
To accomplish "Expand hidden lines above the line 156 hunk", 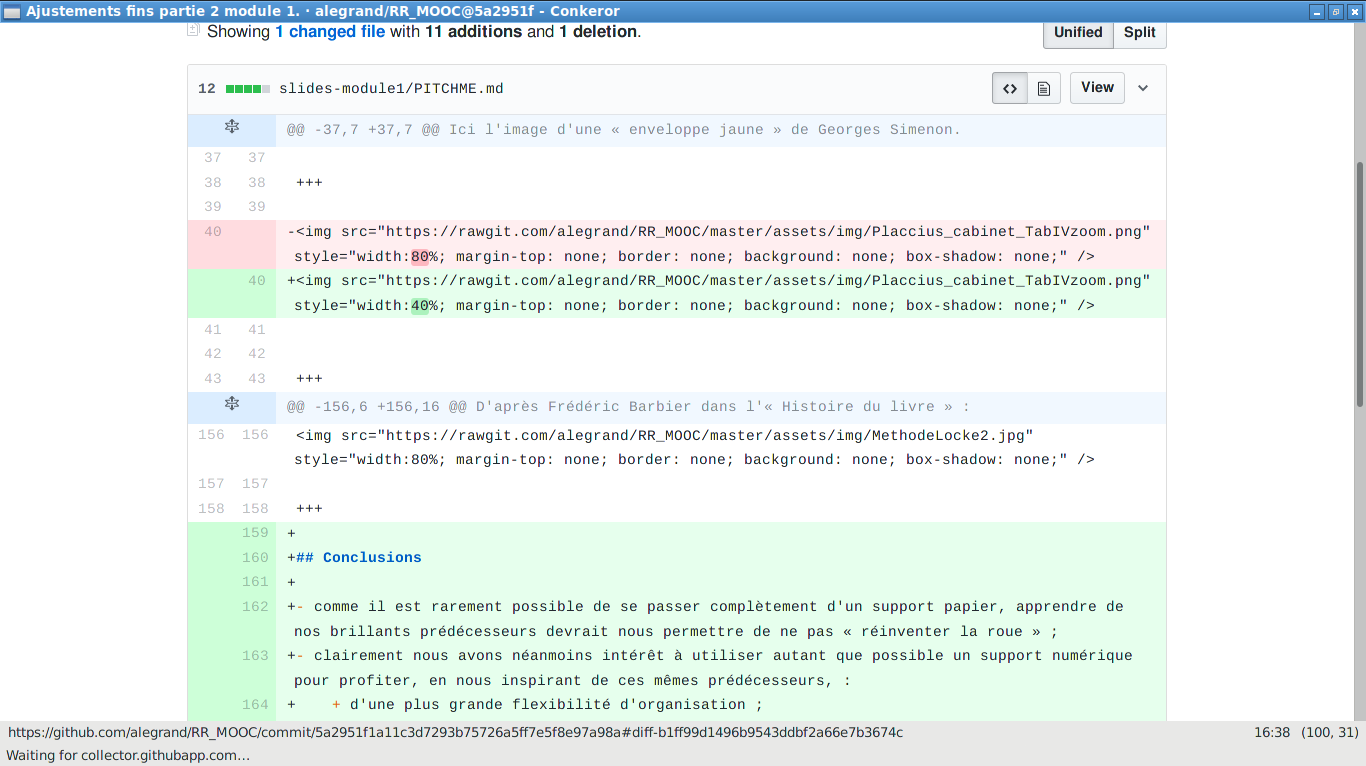I will 232,404.
